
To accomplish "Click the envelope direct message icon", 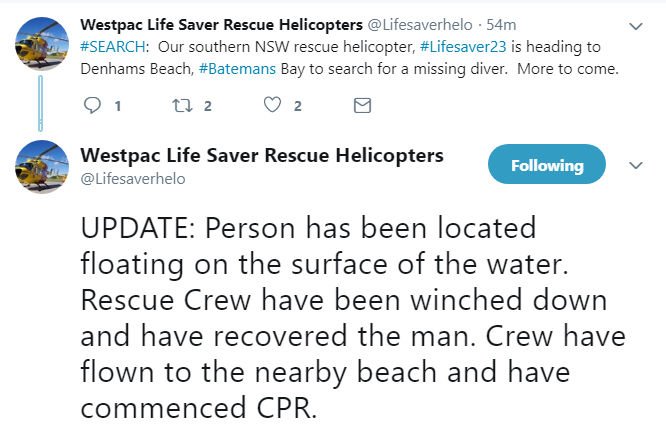I will click(x=363, y=105).
